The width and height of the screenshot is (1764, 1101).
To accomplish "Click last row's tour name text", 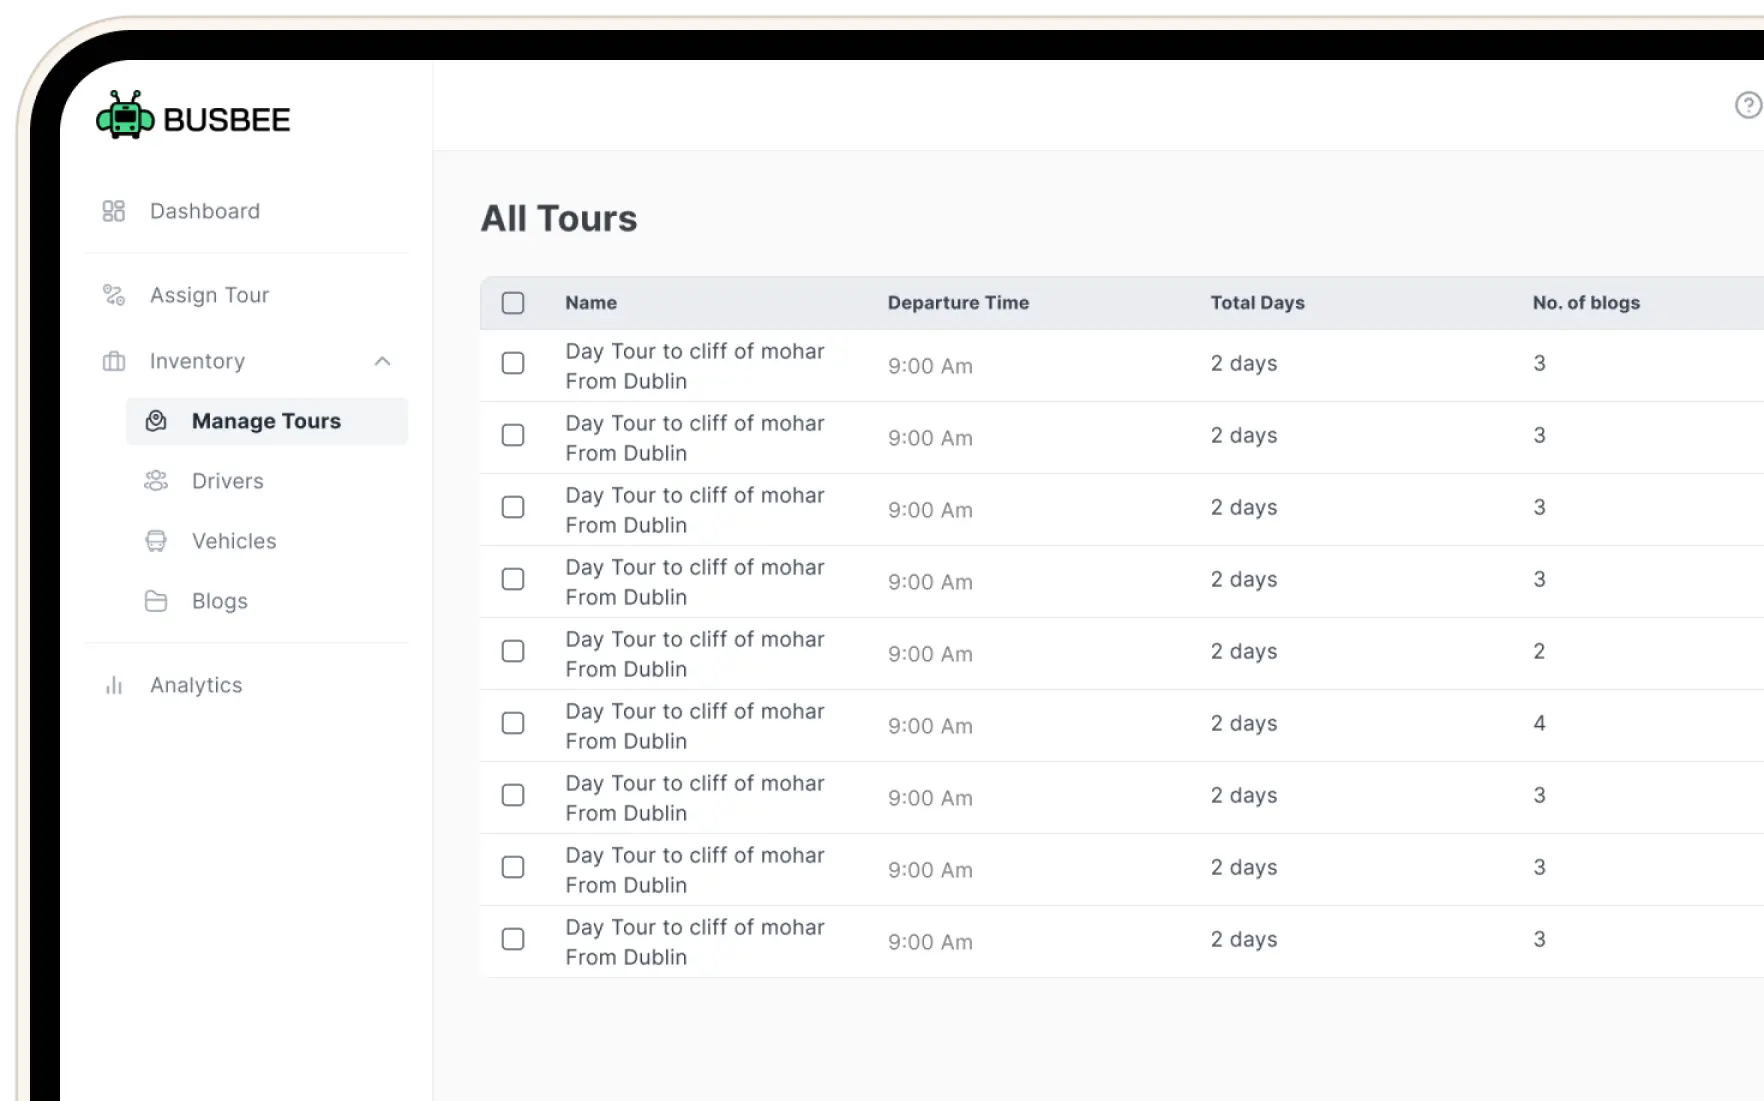I will pos(695,942).
